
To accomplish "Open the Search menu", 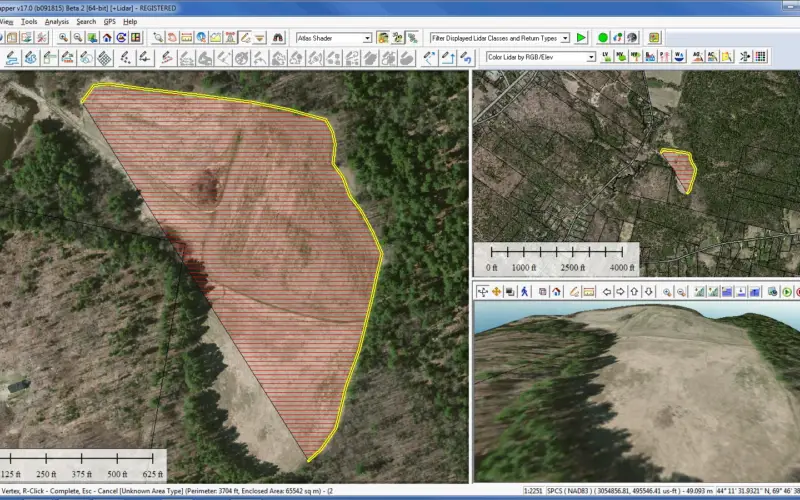I will 86,21.
